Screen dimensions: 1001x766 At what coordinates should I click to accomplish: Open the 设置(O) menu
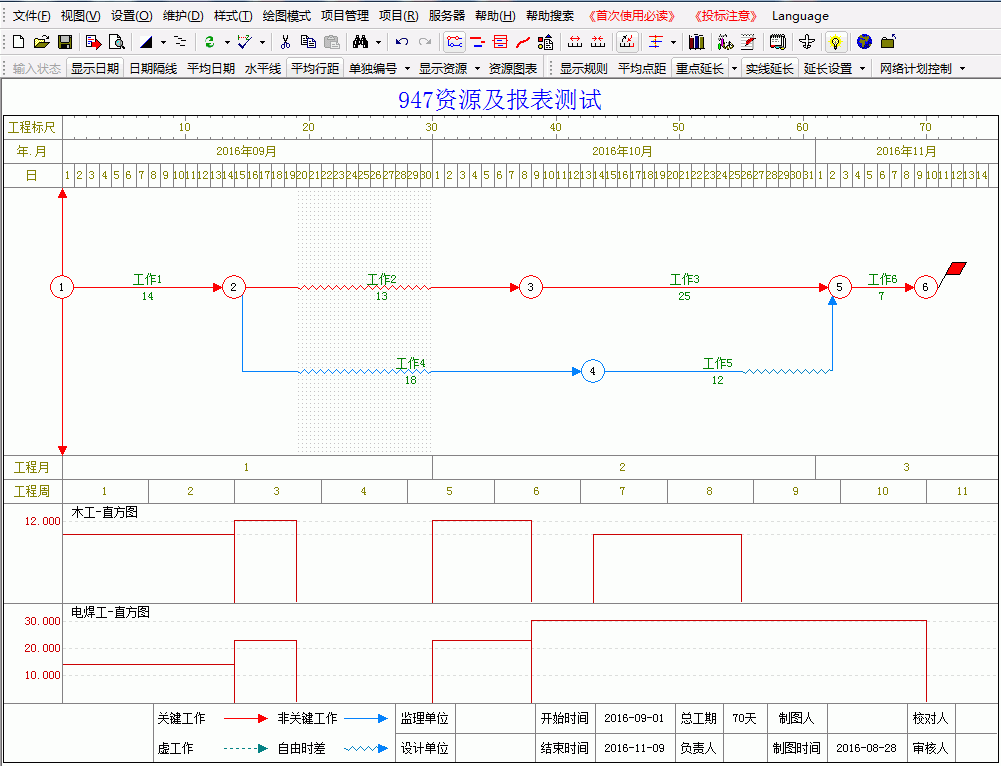(132, 16)
